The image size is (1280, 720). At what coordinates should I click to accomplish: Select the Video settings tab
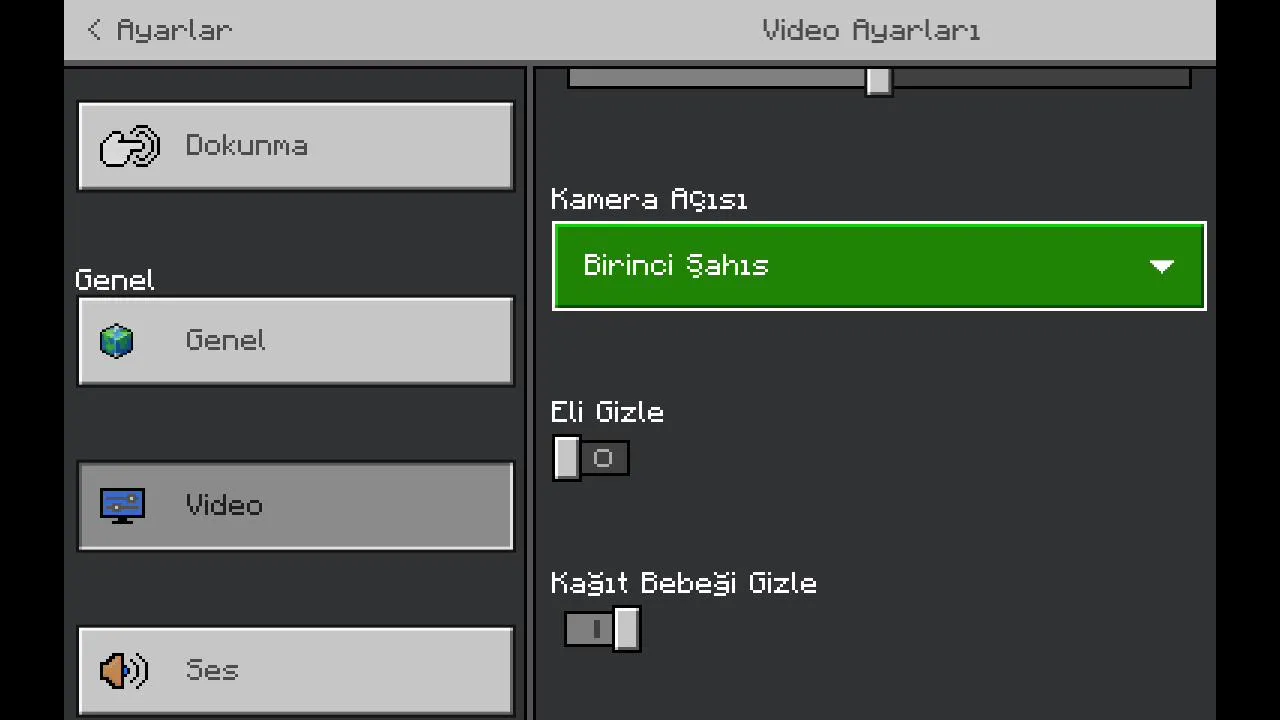296,505
